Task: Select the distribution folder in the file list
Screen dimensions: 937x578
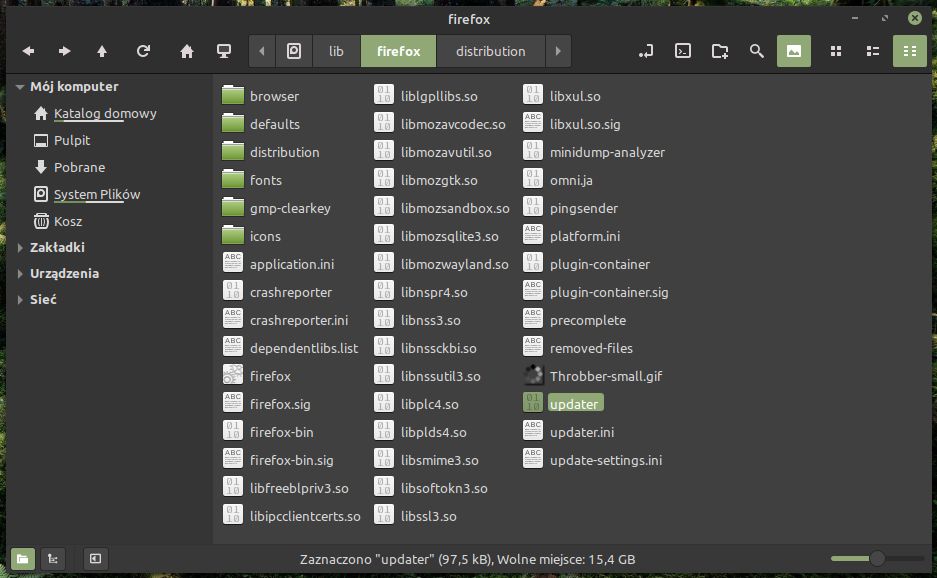Action: [271, 152]
